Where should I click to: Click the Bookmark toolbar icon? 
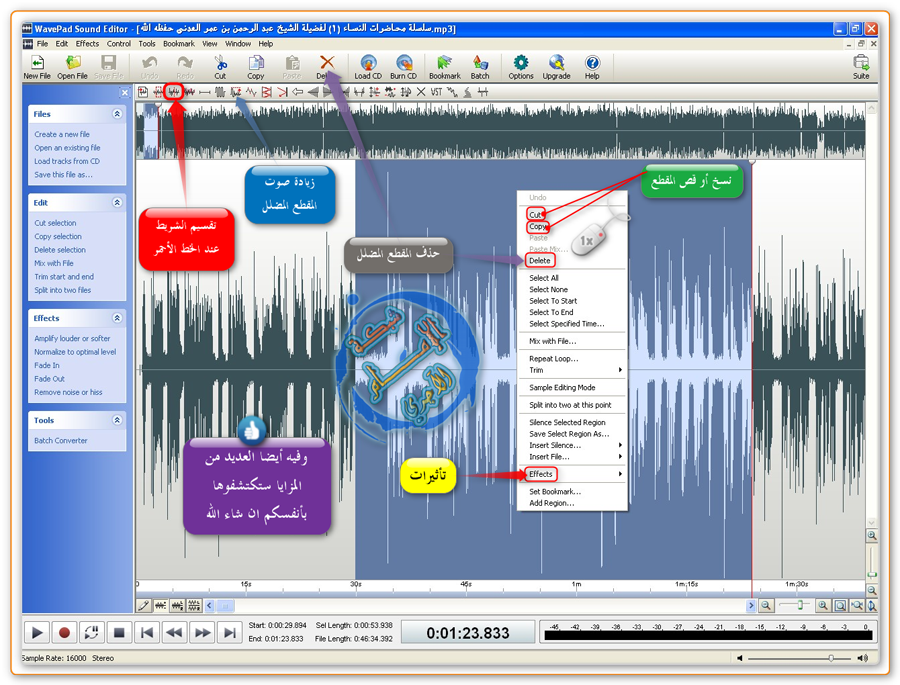444,67
